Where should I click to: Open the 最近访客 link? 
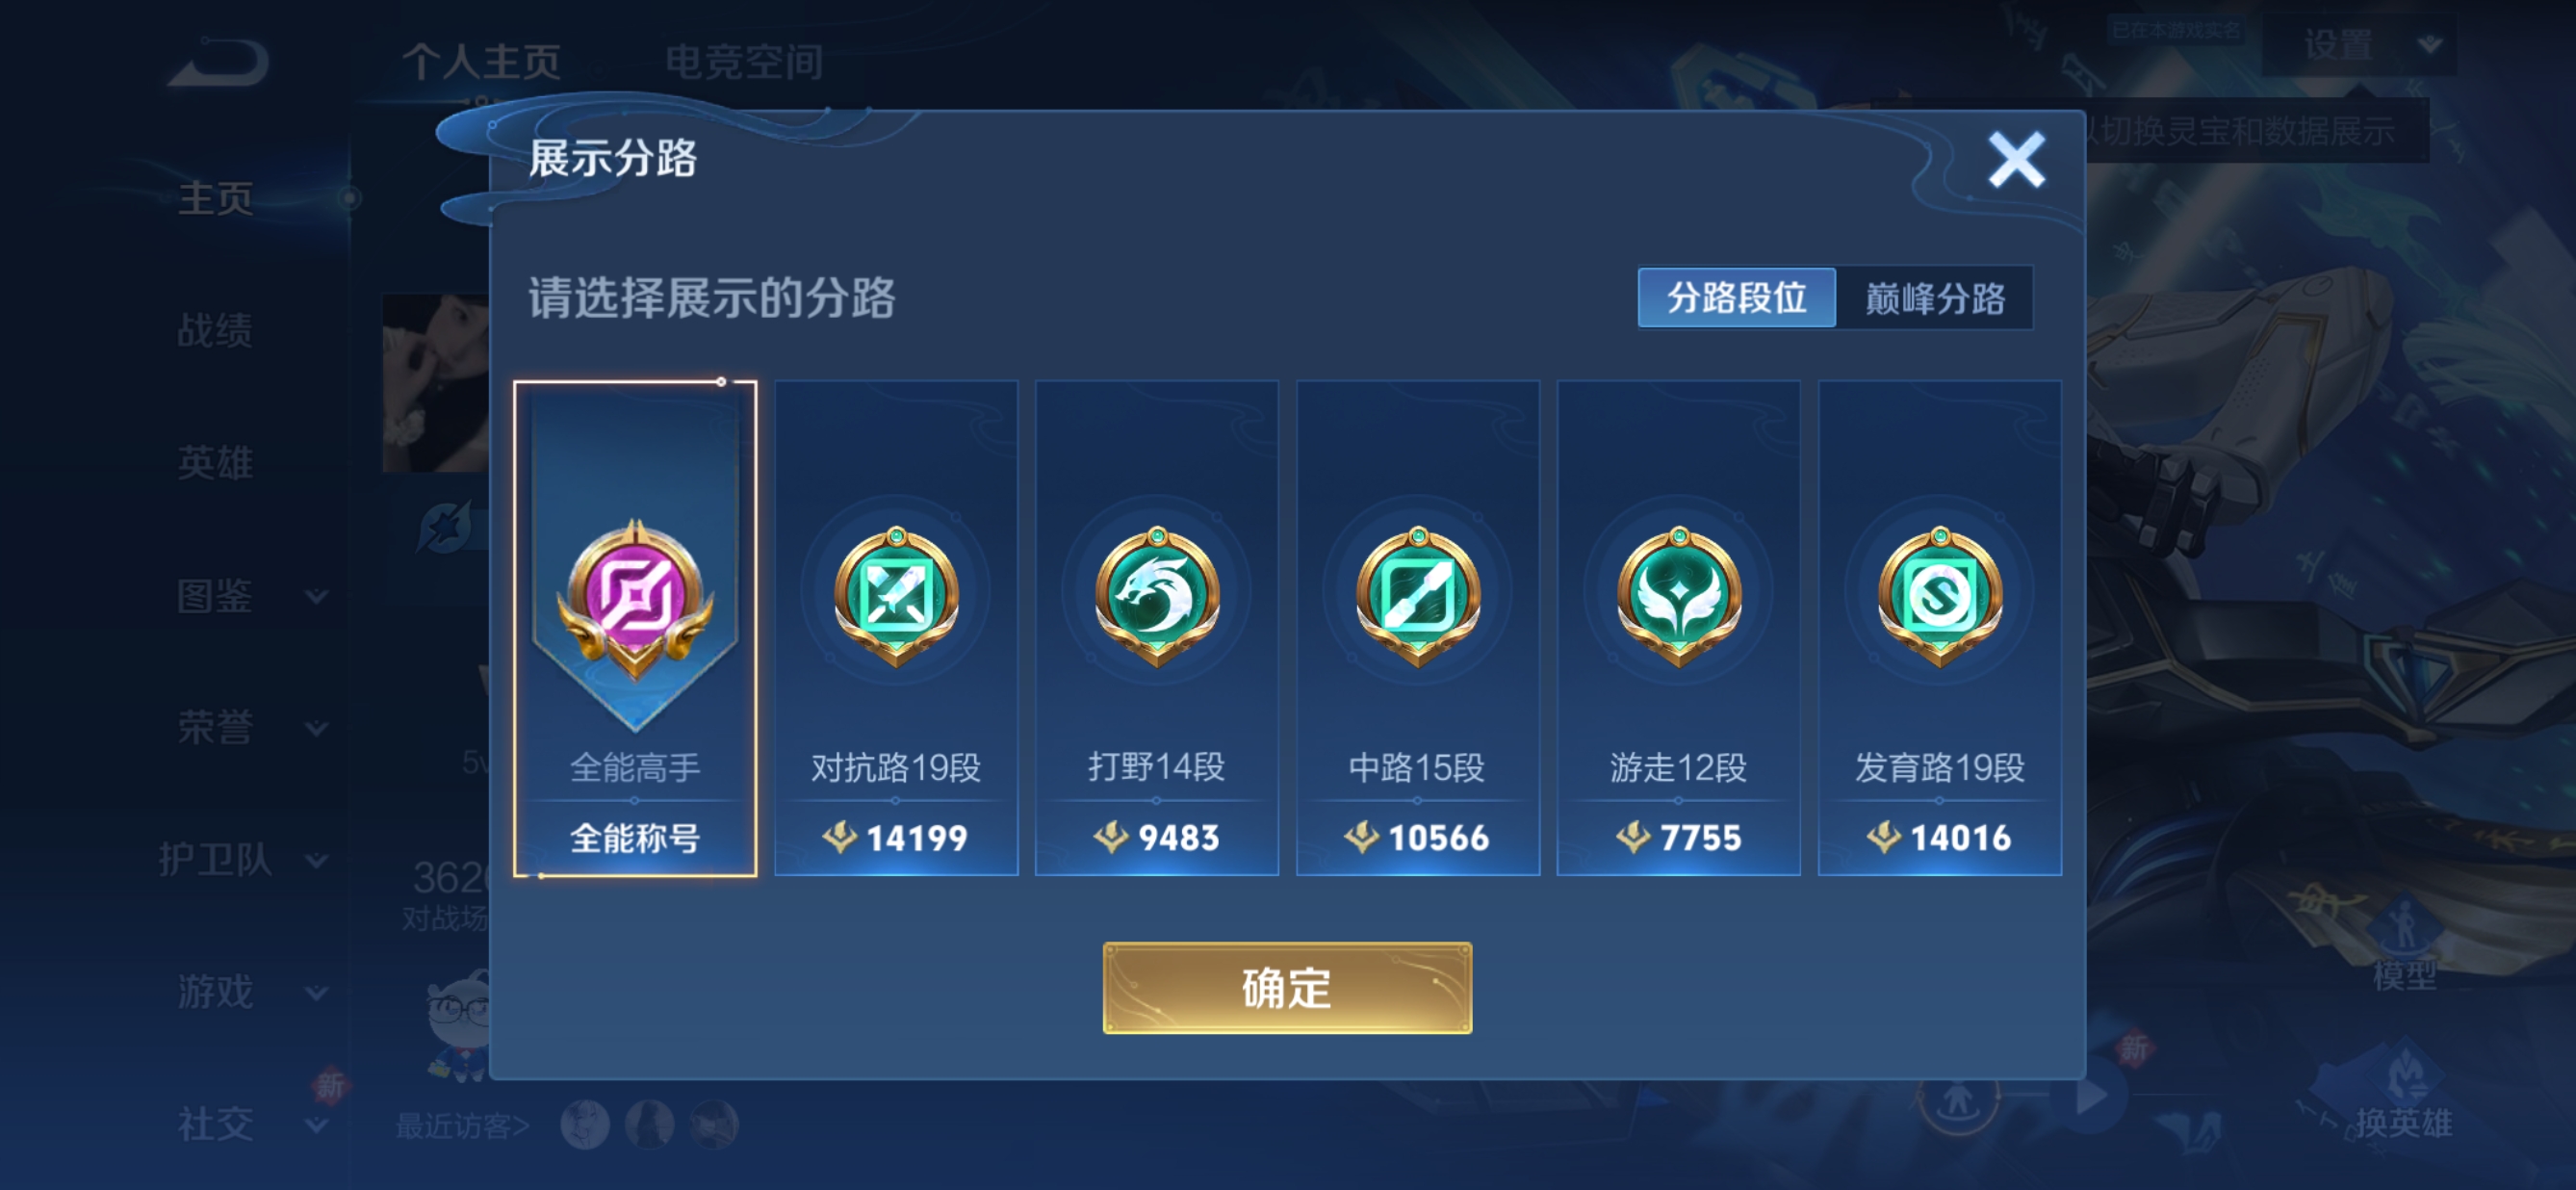[x=462, y=1126]
